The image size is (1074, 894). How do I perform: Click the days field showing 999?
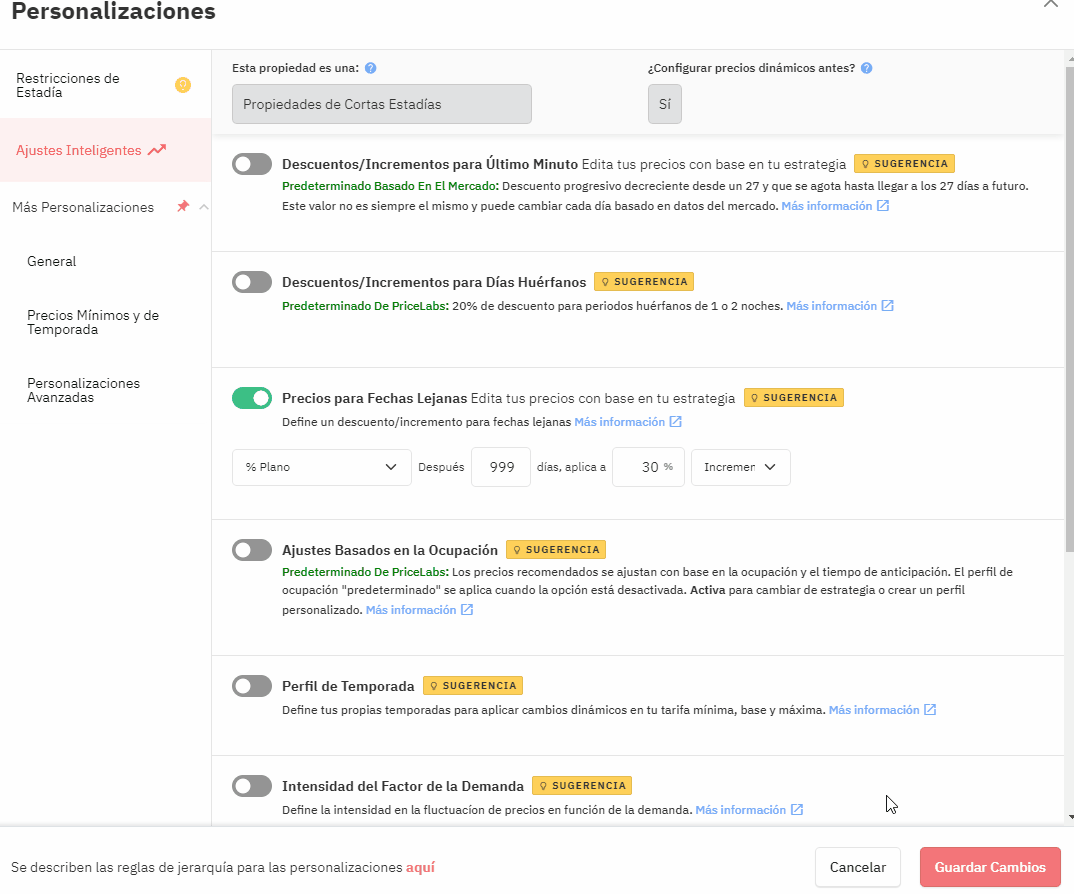[501, 467]
